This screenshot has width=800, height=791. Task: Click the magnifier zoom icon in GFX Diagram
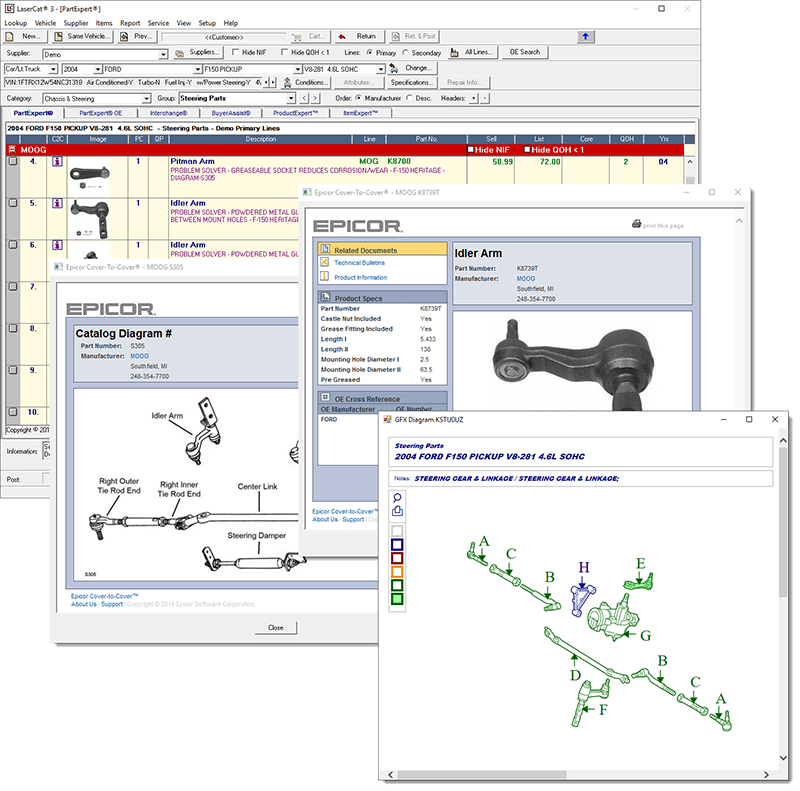coord(397,498)
